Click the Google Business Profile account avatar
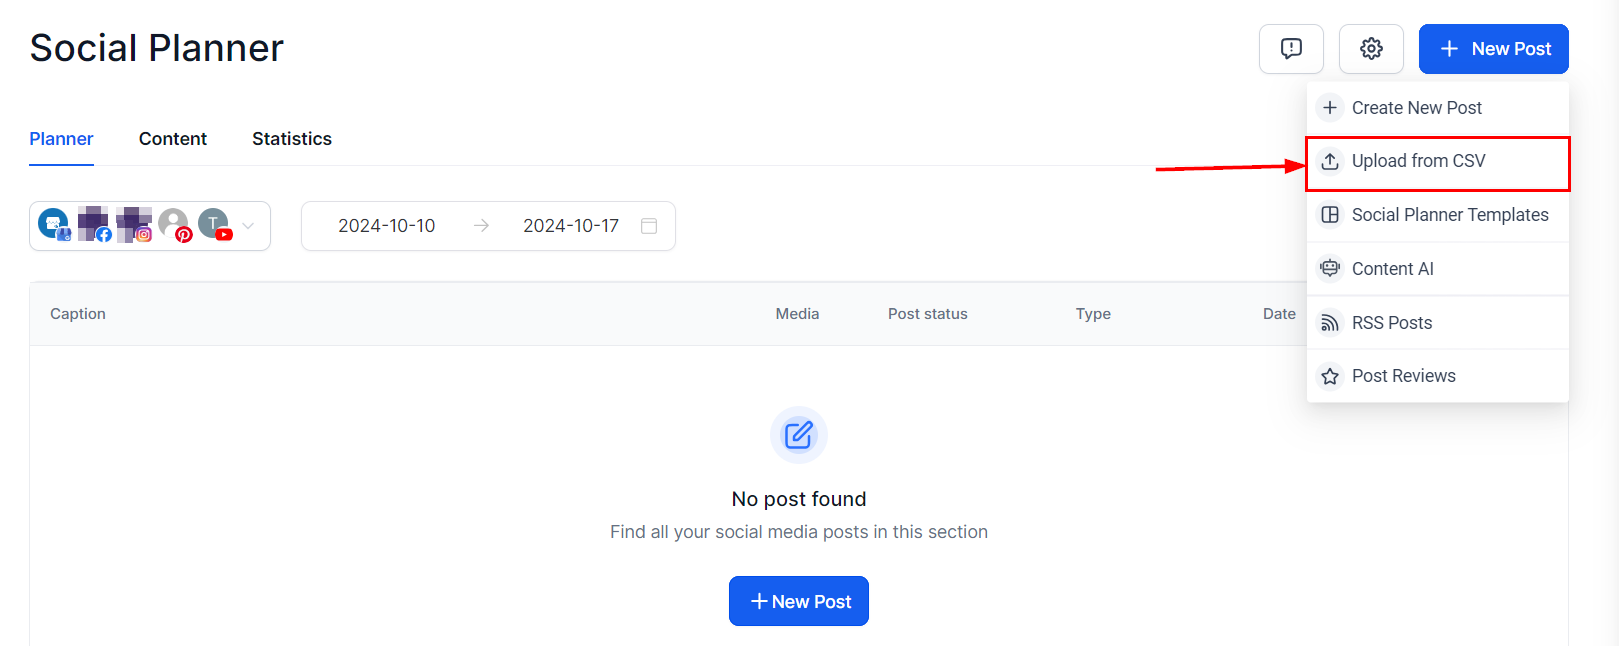This screenshot has height=646, width=1619. 54,224
